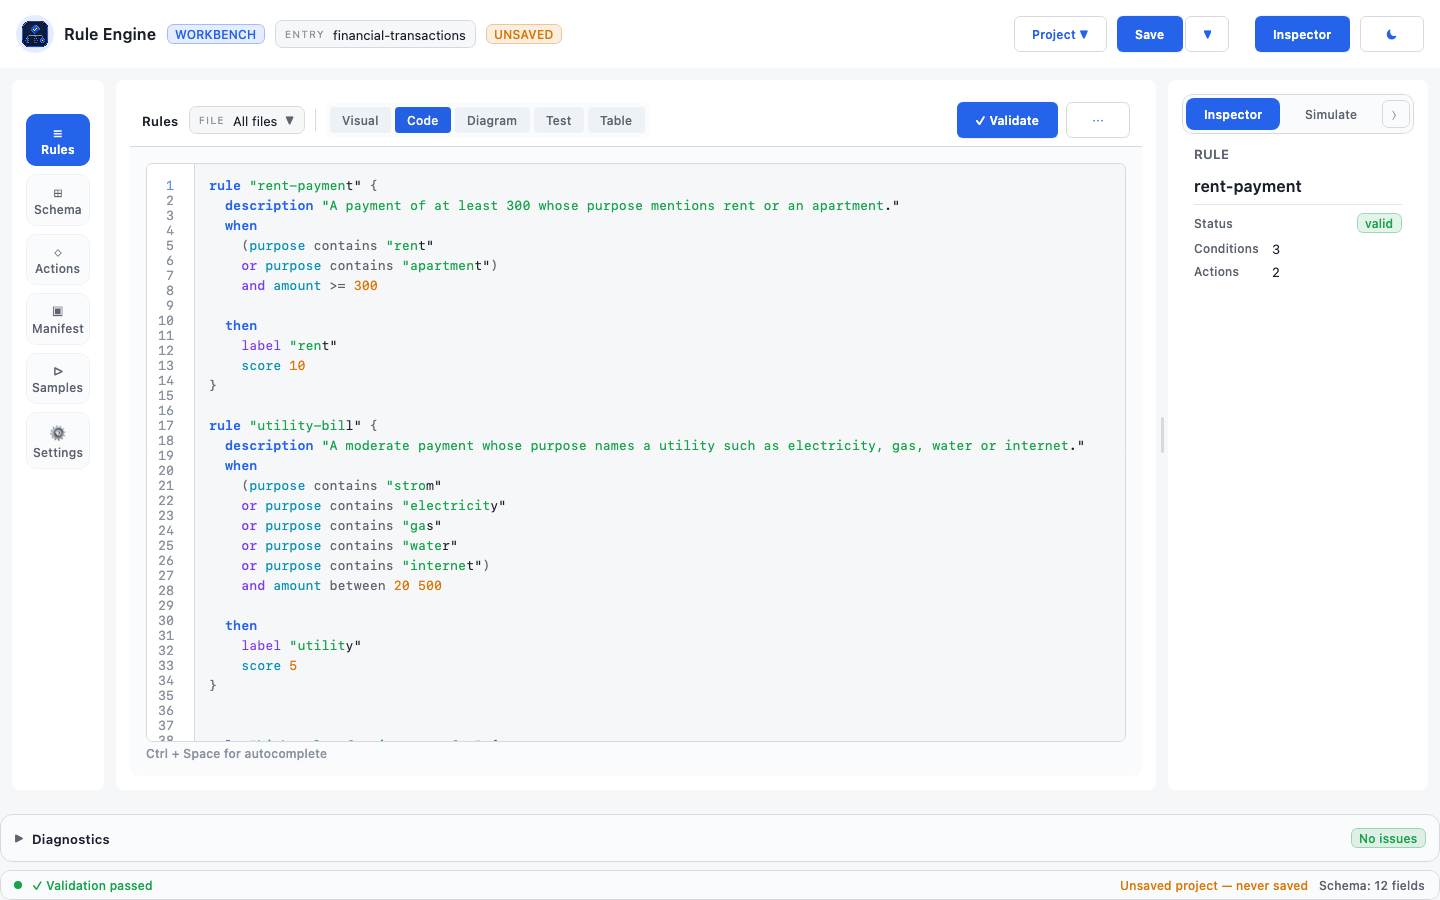
Task: Open the Project dropdown menu
Action: pyautogui.click(x=1060, y=34)
